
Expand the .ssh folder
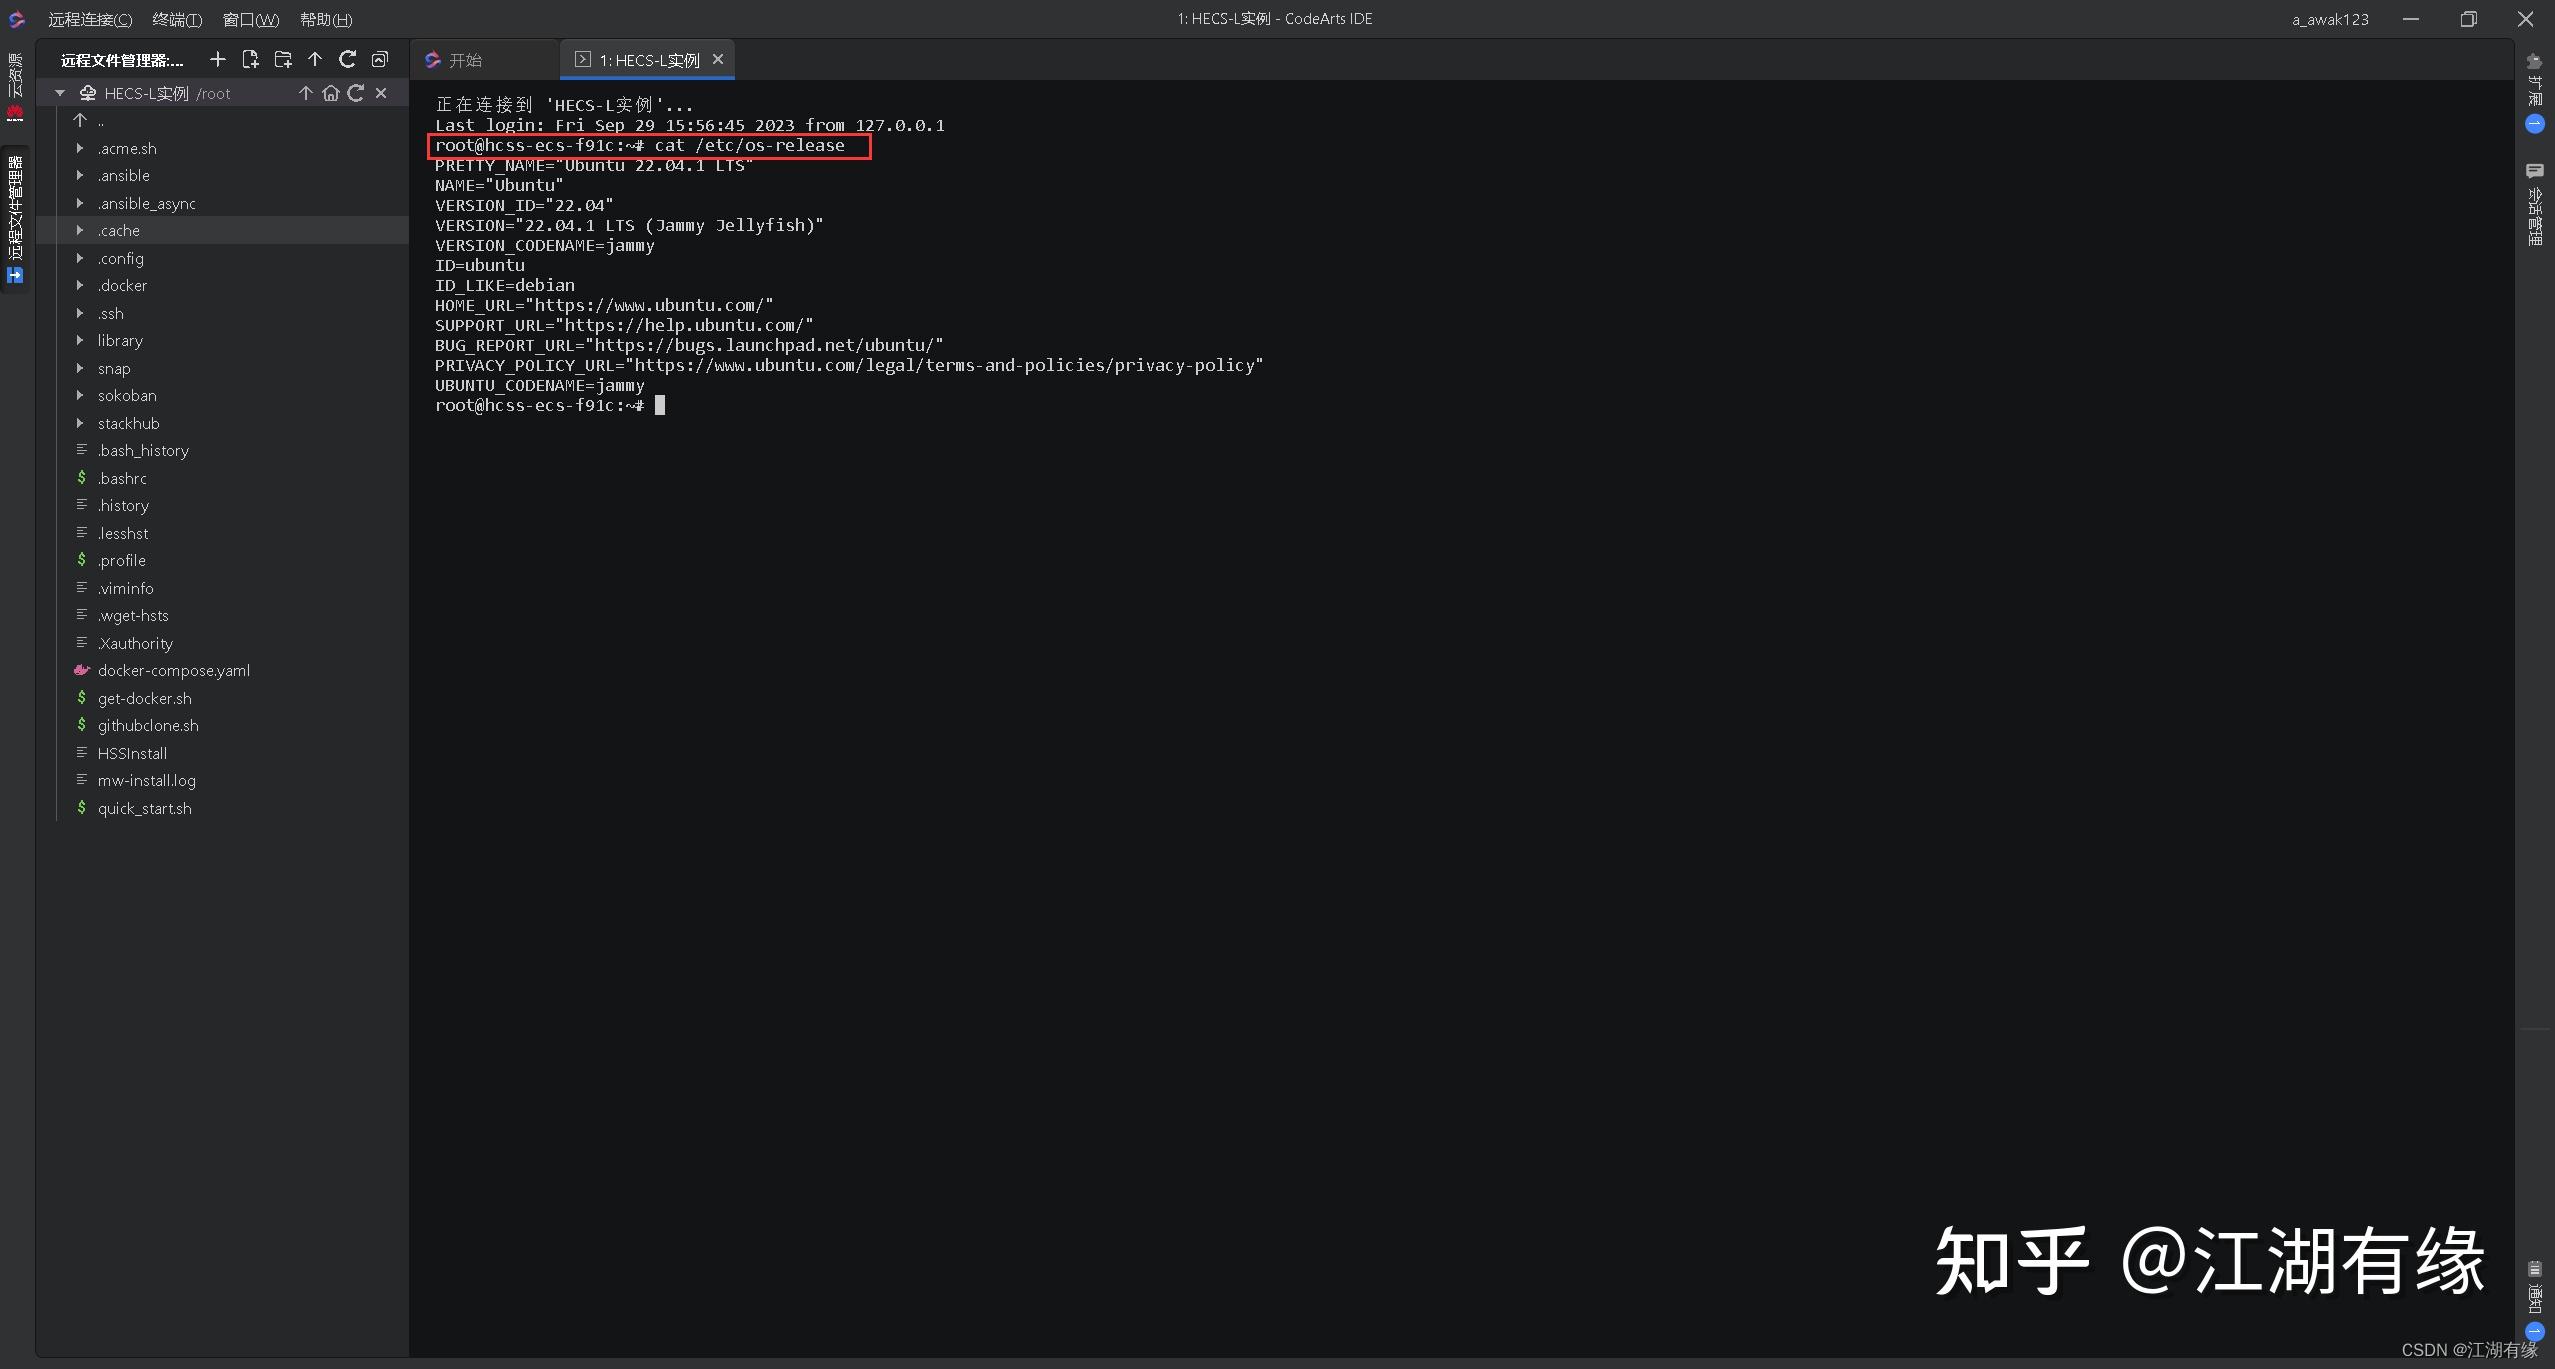coord(80,313)
